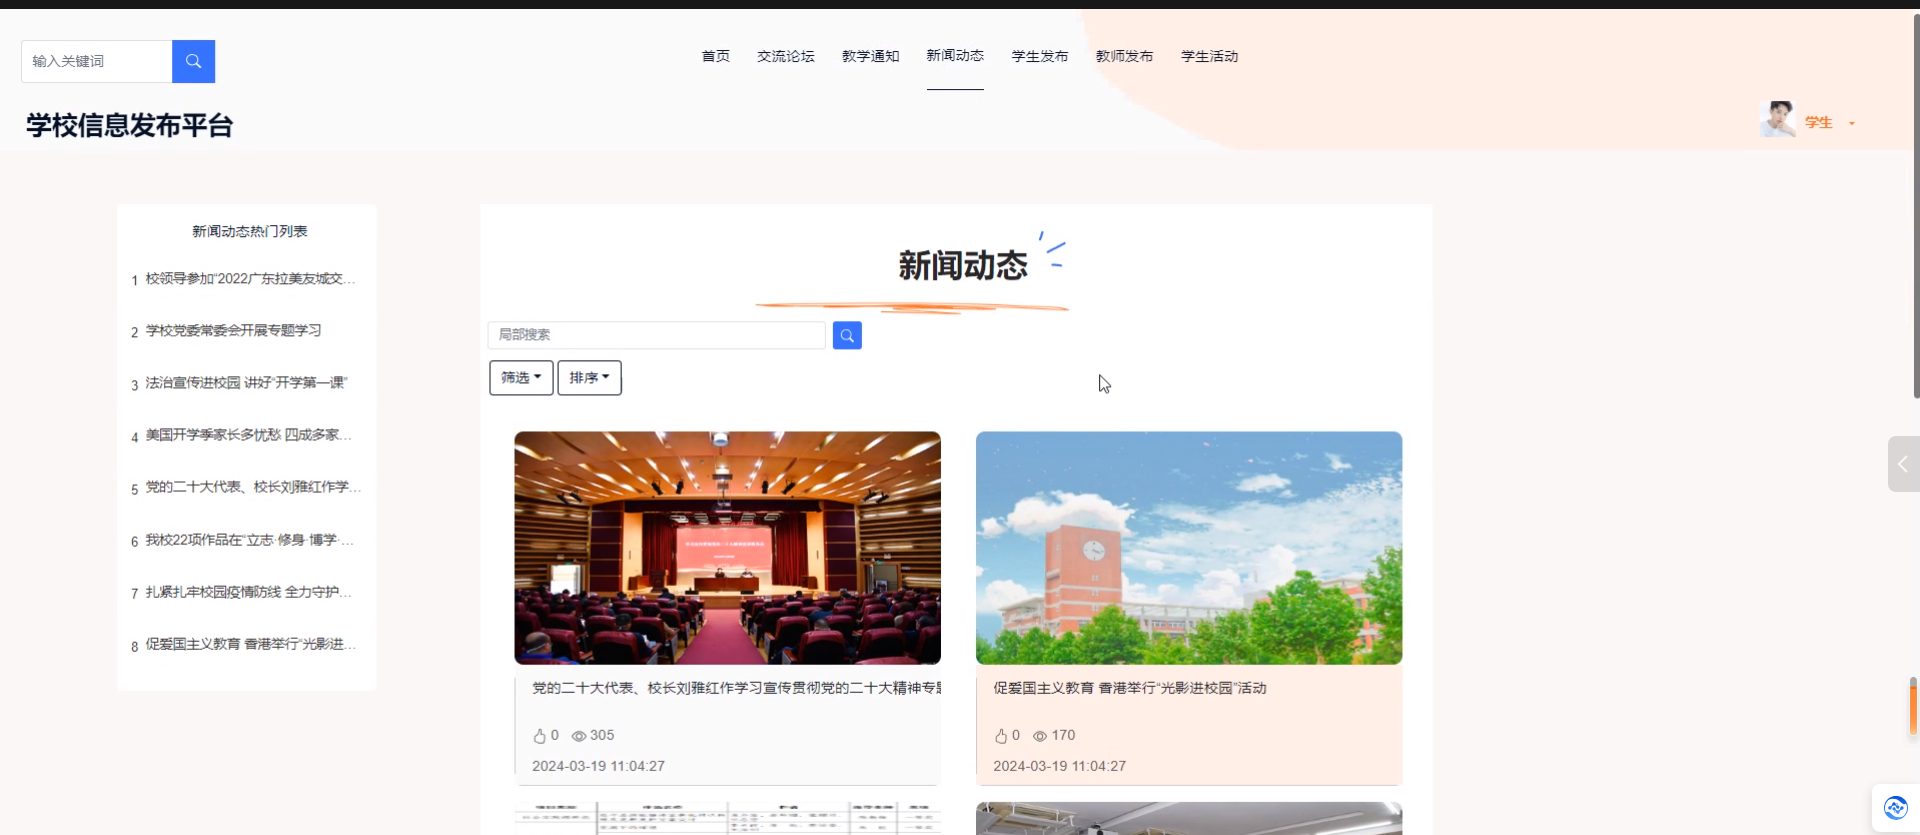Open hot news item 我校22项作品在立志修身博学

(250, 540)
